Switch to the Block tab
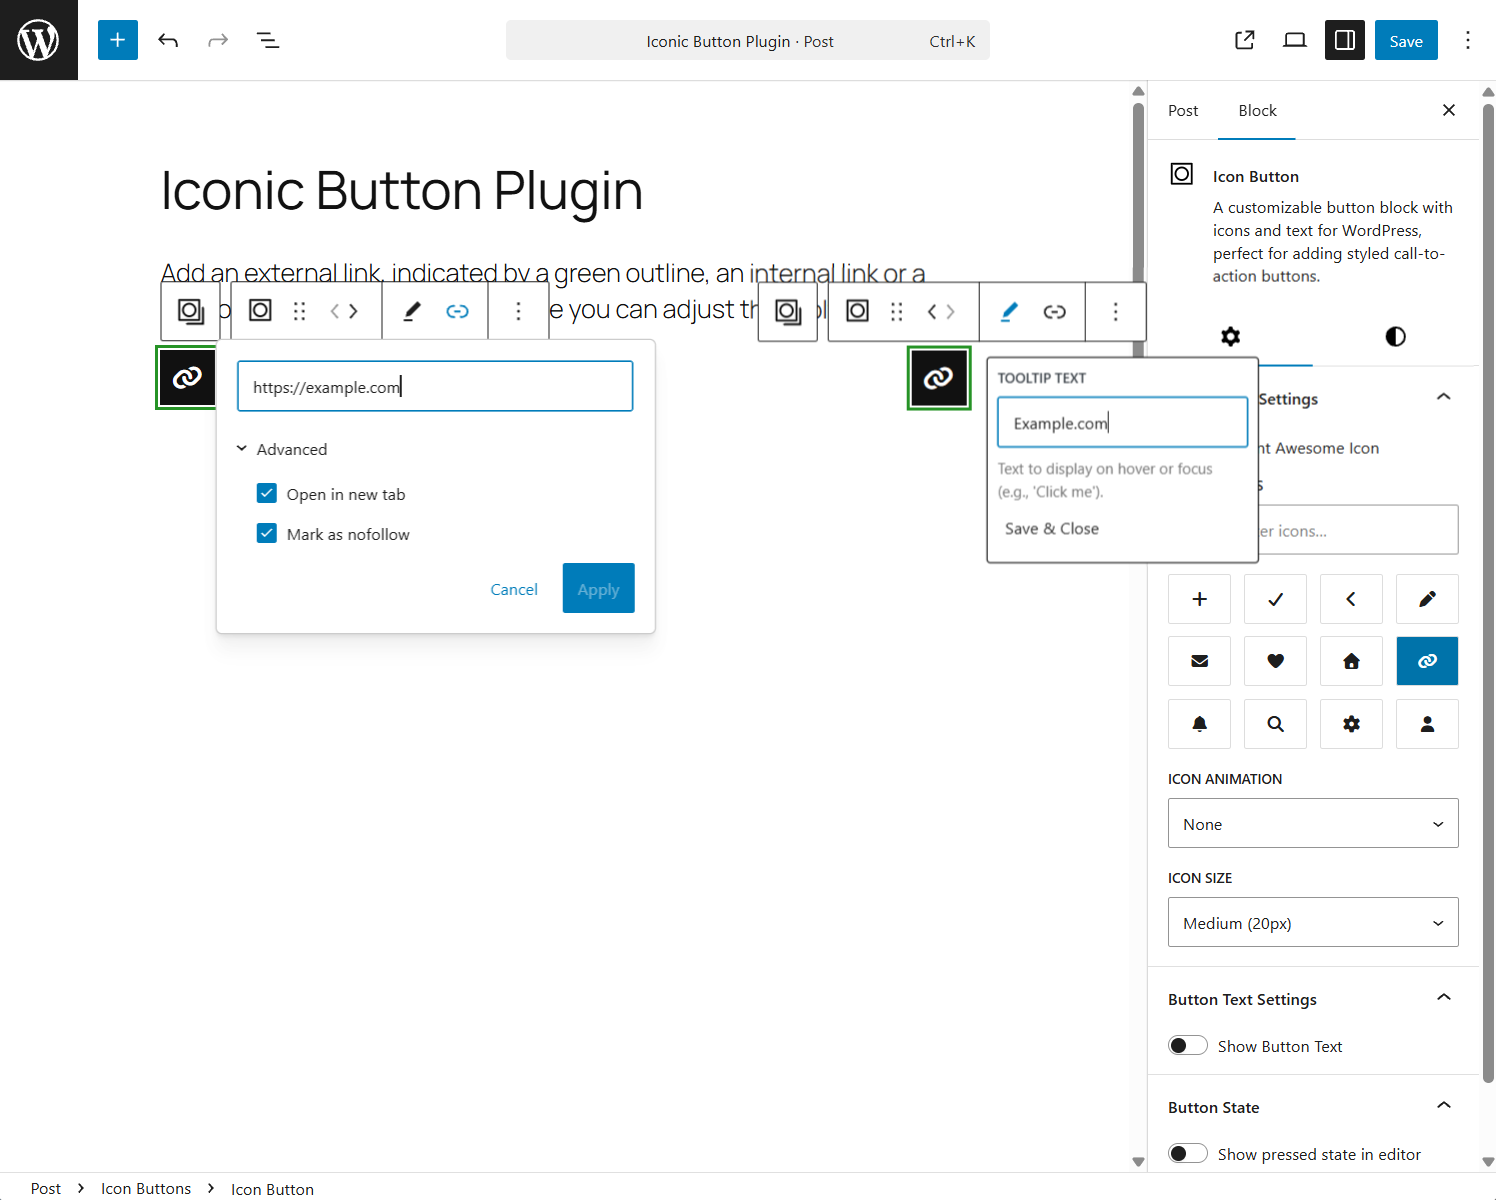The width and height of the screenshot is (1496, 1200). [1257, 110]
